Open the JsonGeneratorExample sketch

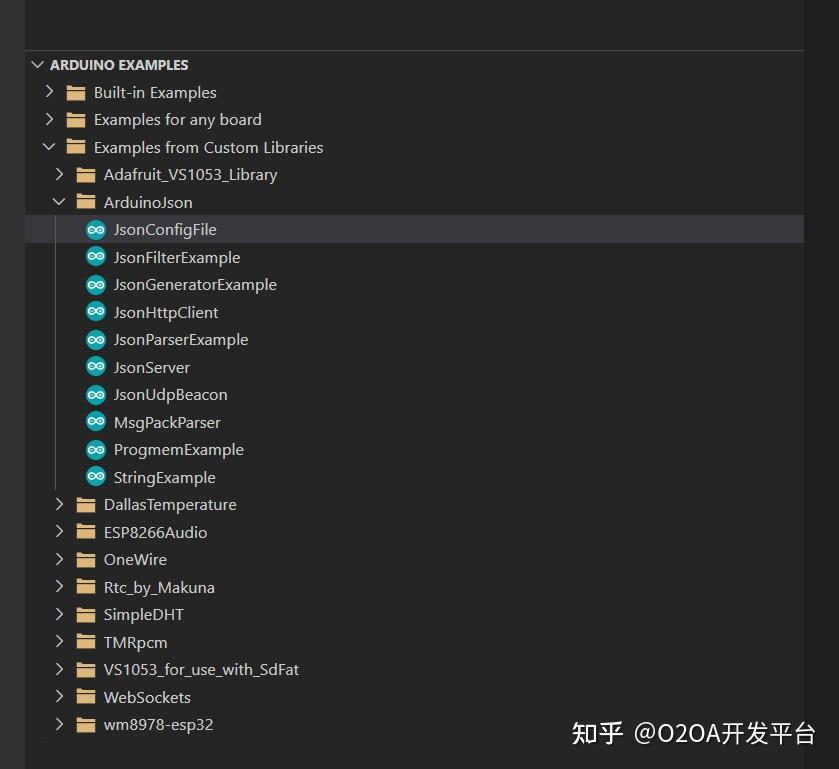click(x=195, y=285)
